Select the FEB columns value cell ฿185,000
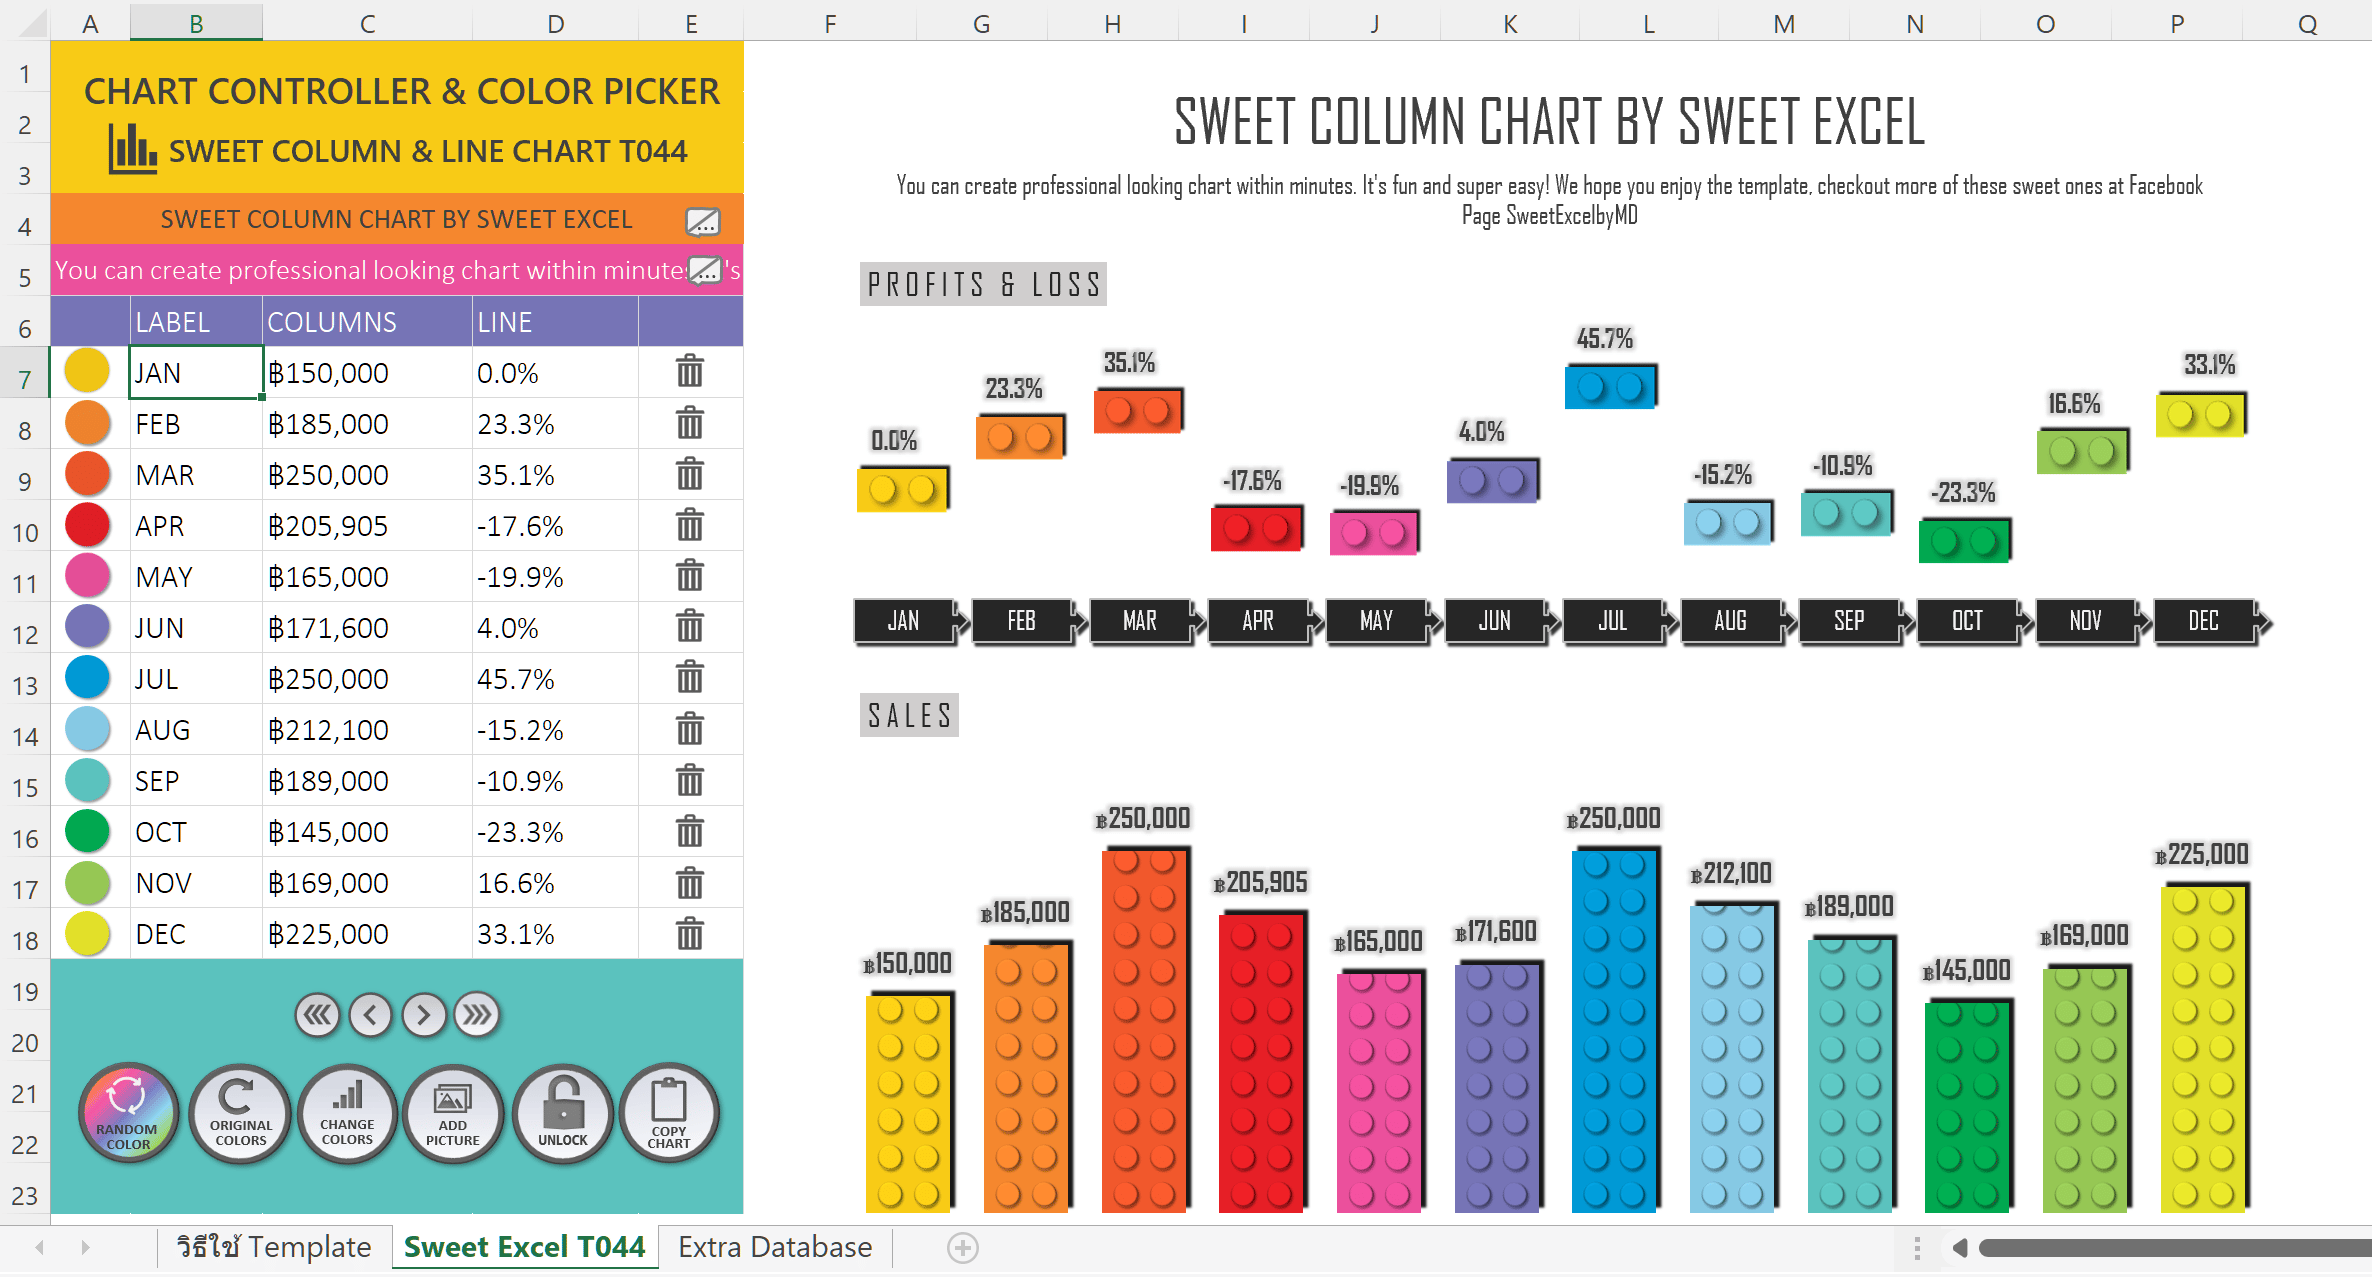2372x1277 pixels. tap(367, 424)
